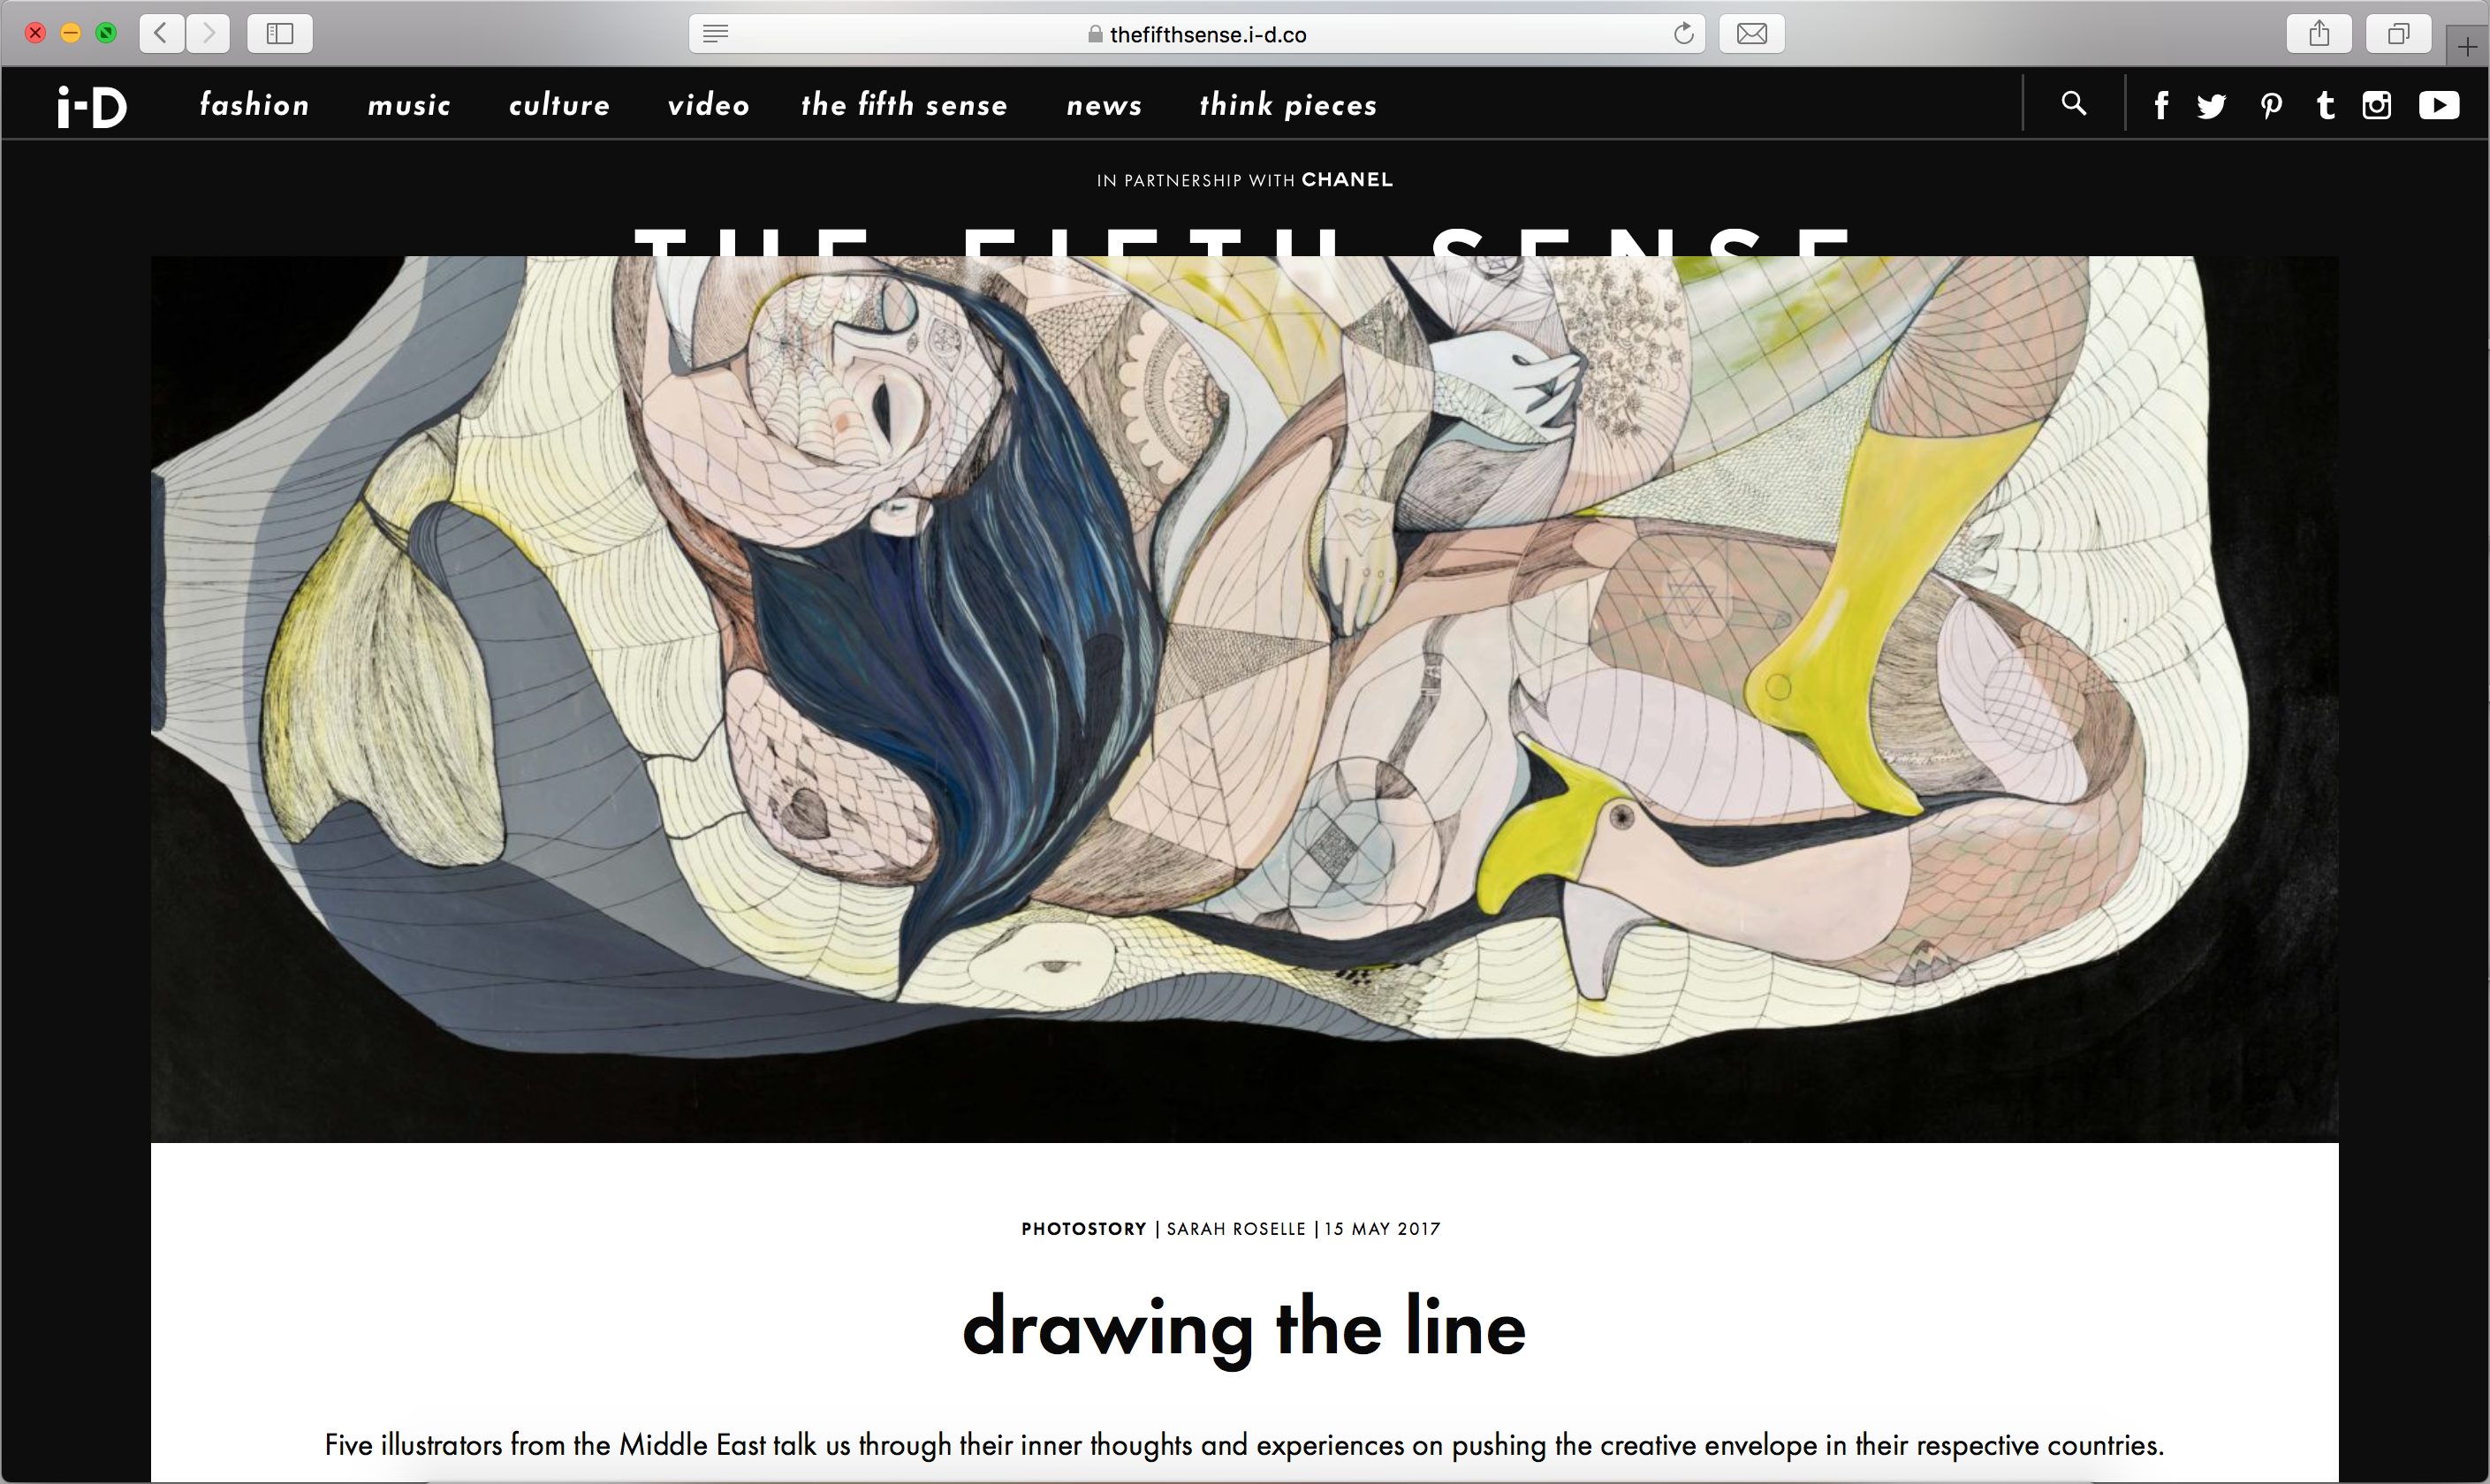Click the Photostory category label
Viewport: 2490px width, 1484px height.
(x=1084, y=1229)
